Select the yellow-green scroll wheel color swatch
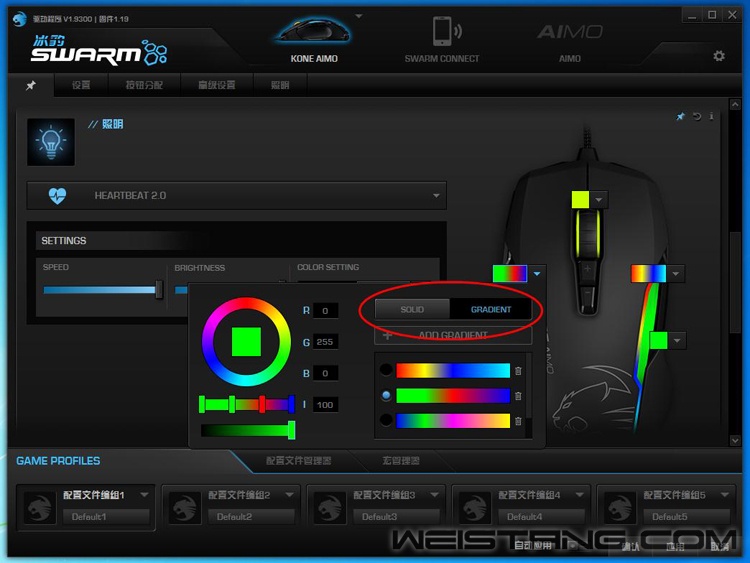This screenshot has width=750, height=563. tap(580, 200)
